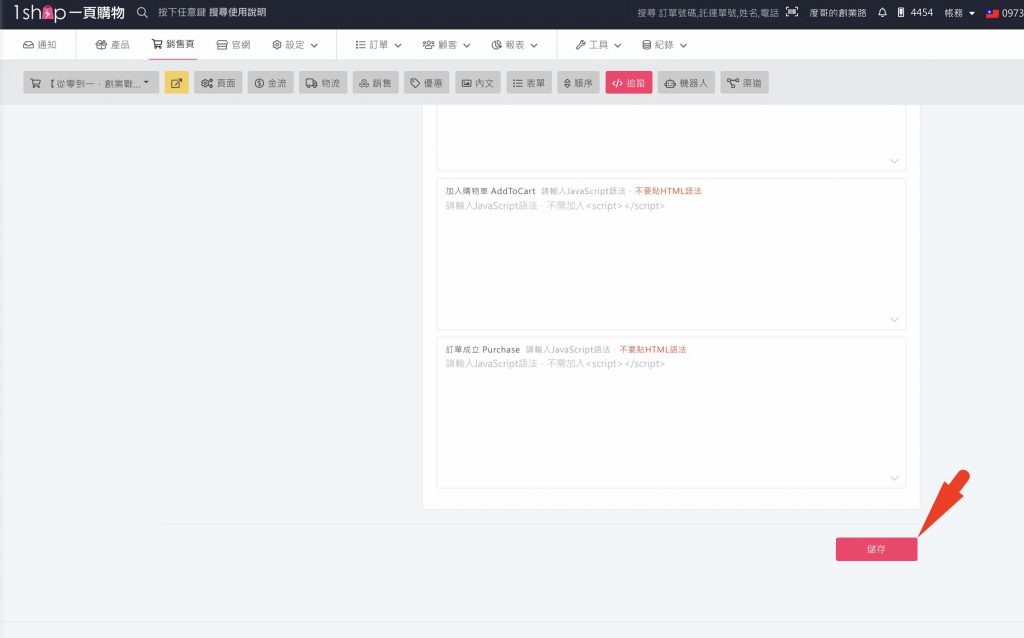1024x638 pixels.
Task: Select the 物流 logistics icon
Action: (323, 82)
